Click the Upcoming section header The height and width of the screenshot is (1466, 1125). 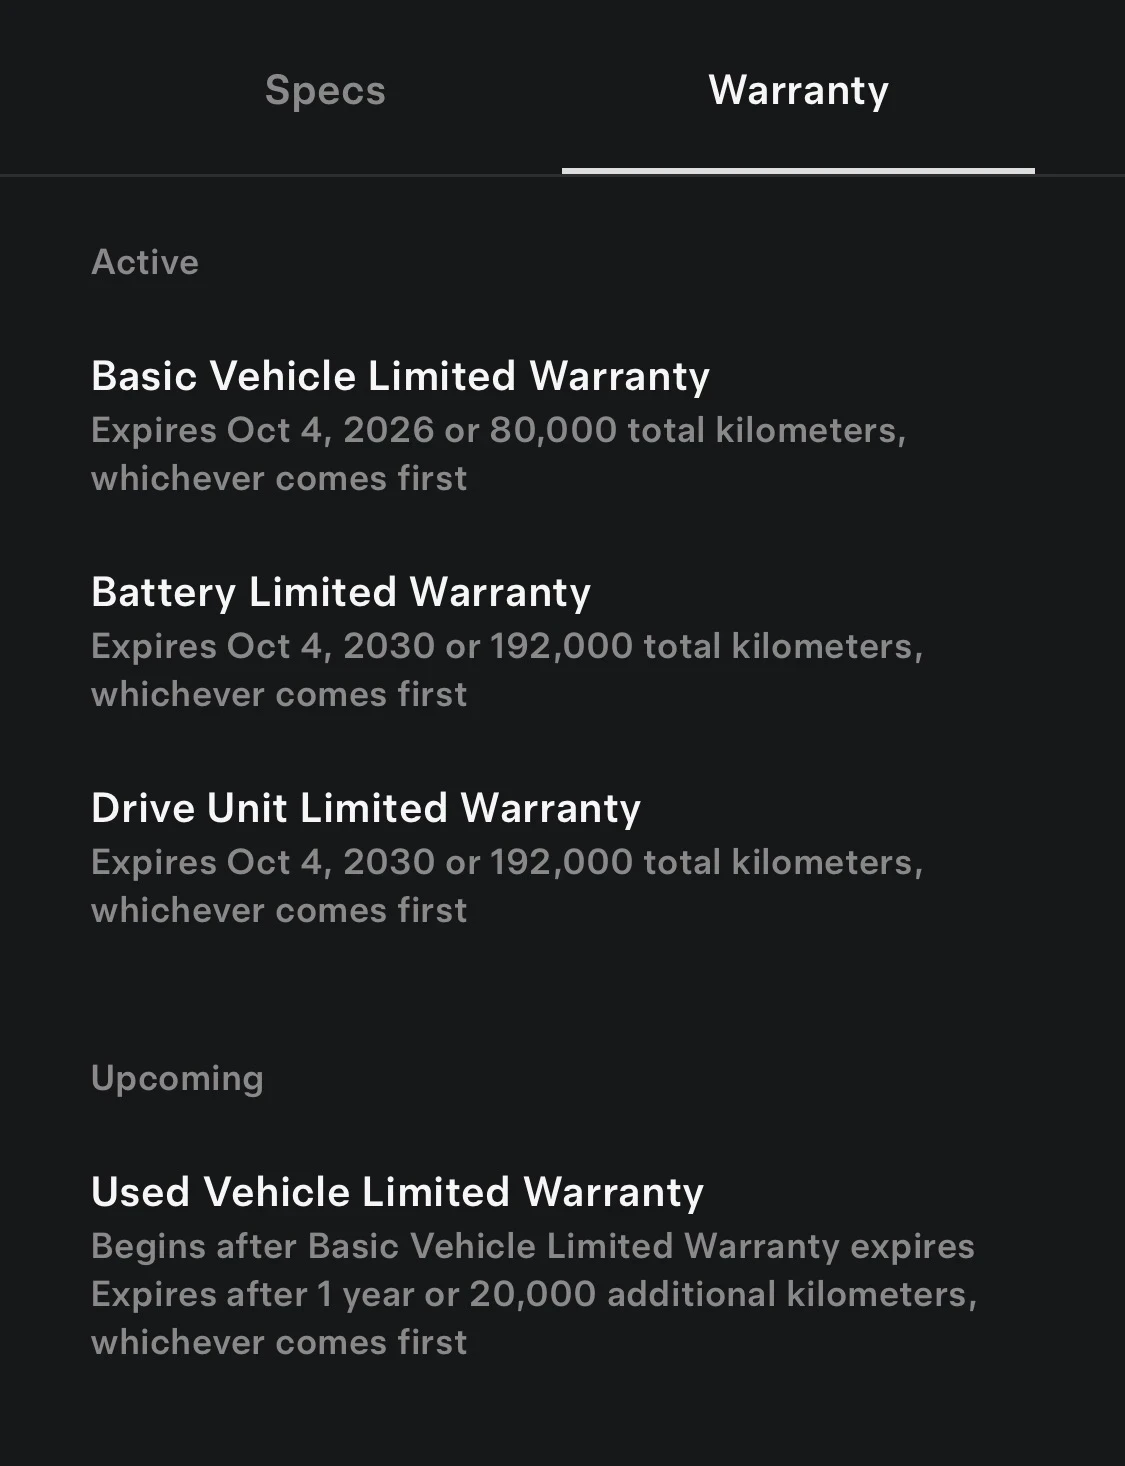(x=176, y=1078)
